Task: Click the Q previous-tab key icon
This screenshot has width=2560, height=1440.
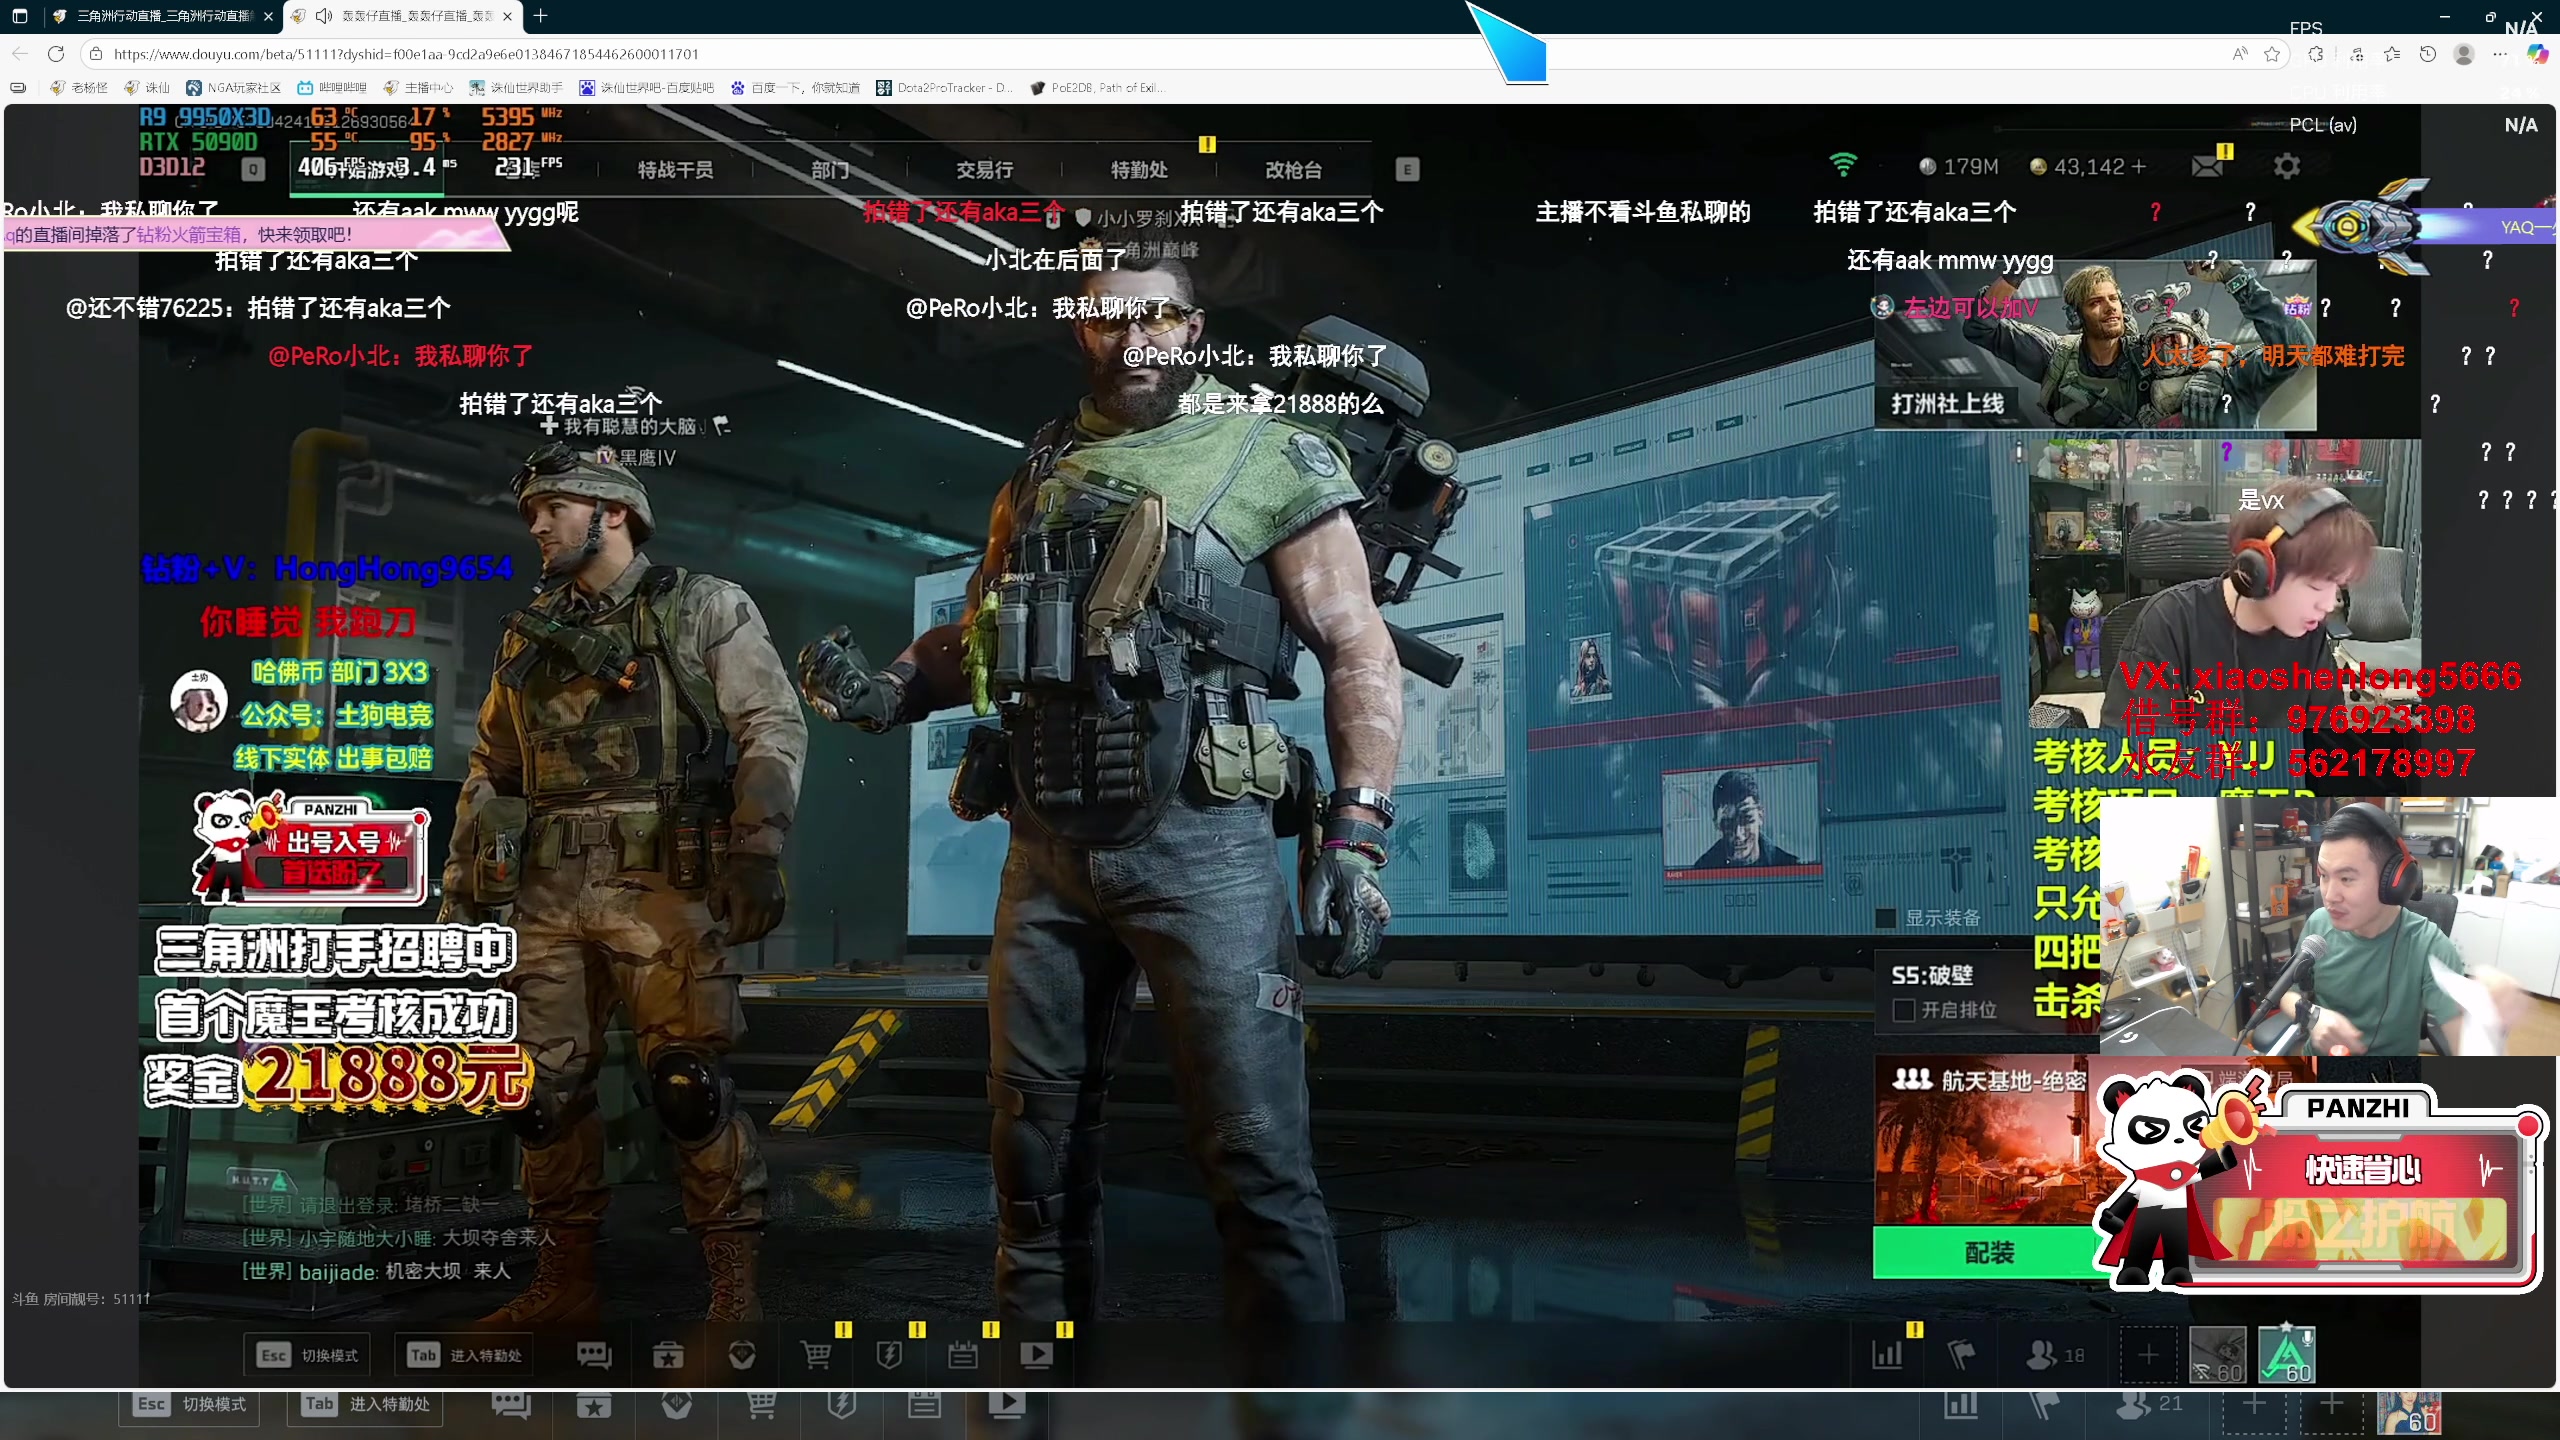Action: [254, 170]
